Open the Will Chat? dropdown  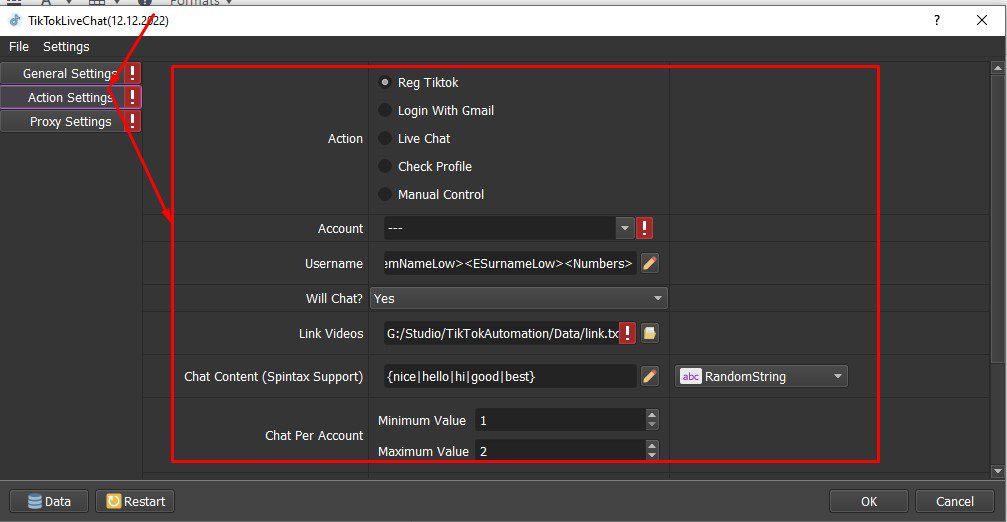click(x=519, y=299)
